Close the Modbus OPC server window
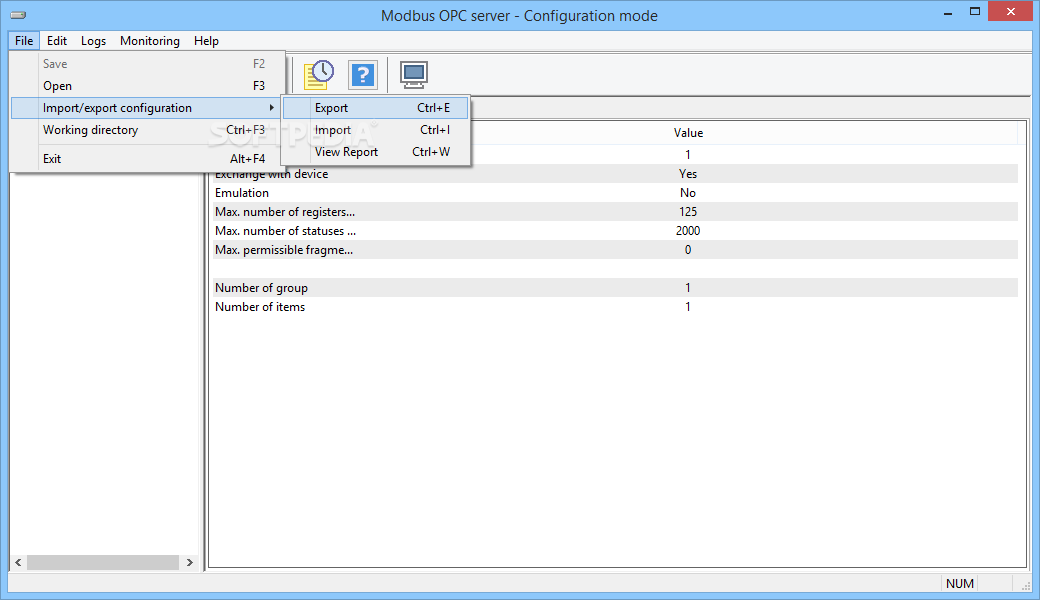 pos(1011,11)
